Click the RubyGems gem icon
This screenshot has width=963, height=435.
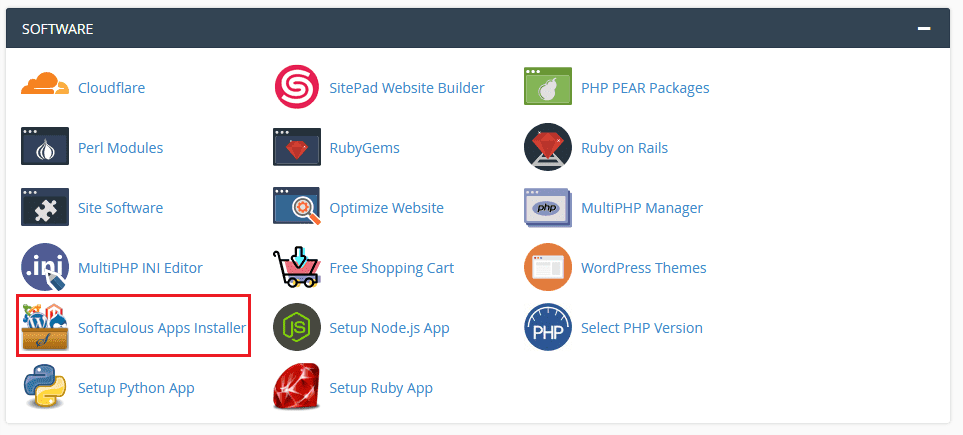(x=297, y=146)
